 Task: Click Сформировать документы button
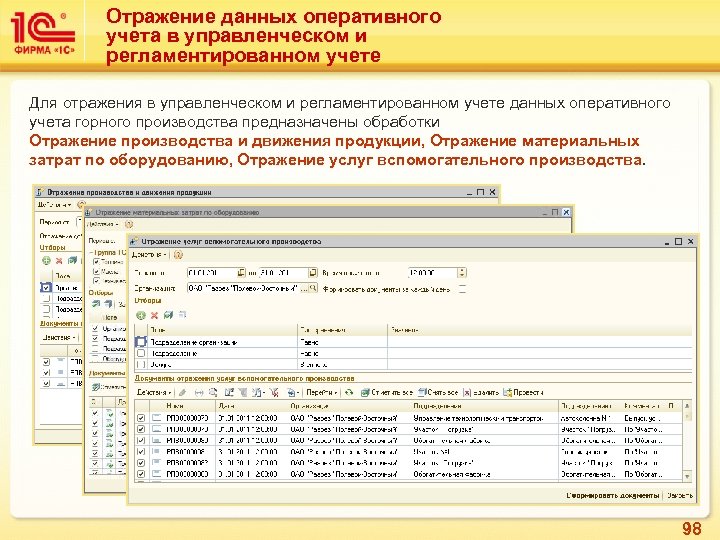point(613,495)
